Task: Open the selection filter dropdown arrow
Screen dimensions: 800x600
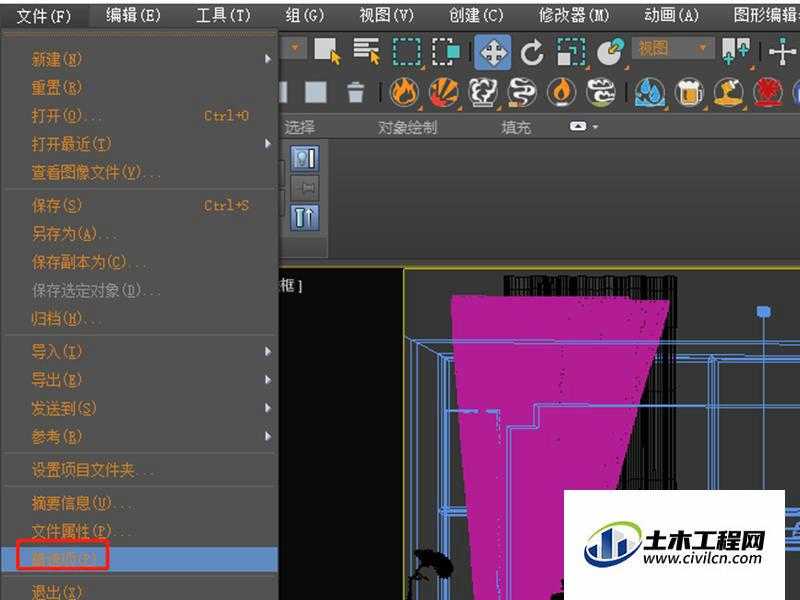Action: [x=294, y=48]
